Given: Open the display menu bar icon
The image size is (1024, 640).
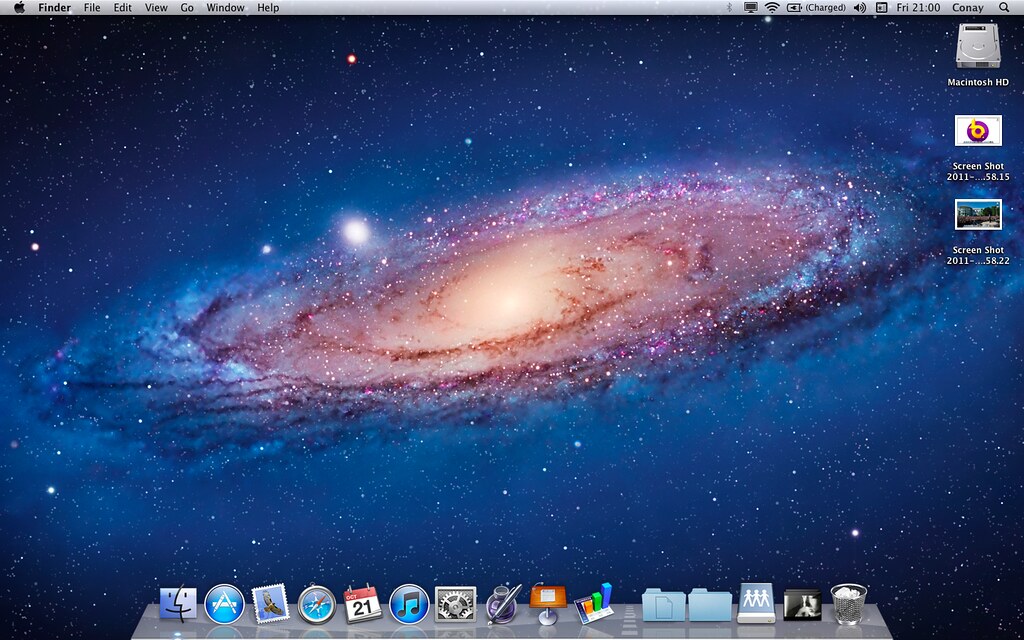Looking at the screenshot, I should (751, 8).
